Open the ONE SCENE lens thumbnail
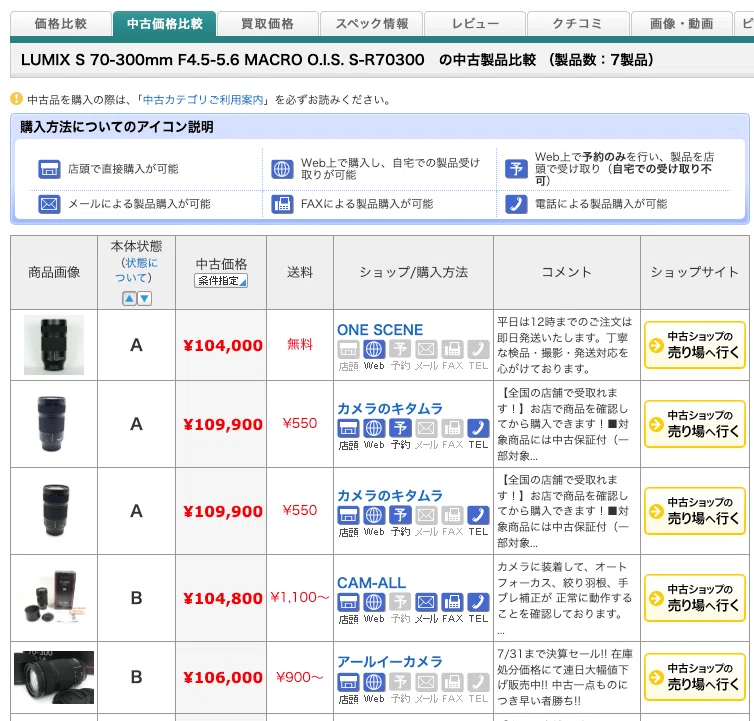 pos(54,345)
